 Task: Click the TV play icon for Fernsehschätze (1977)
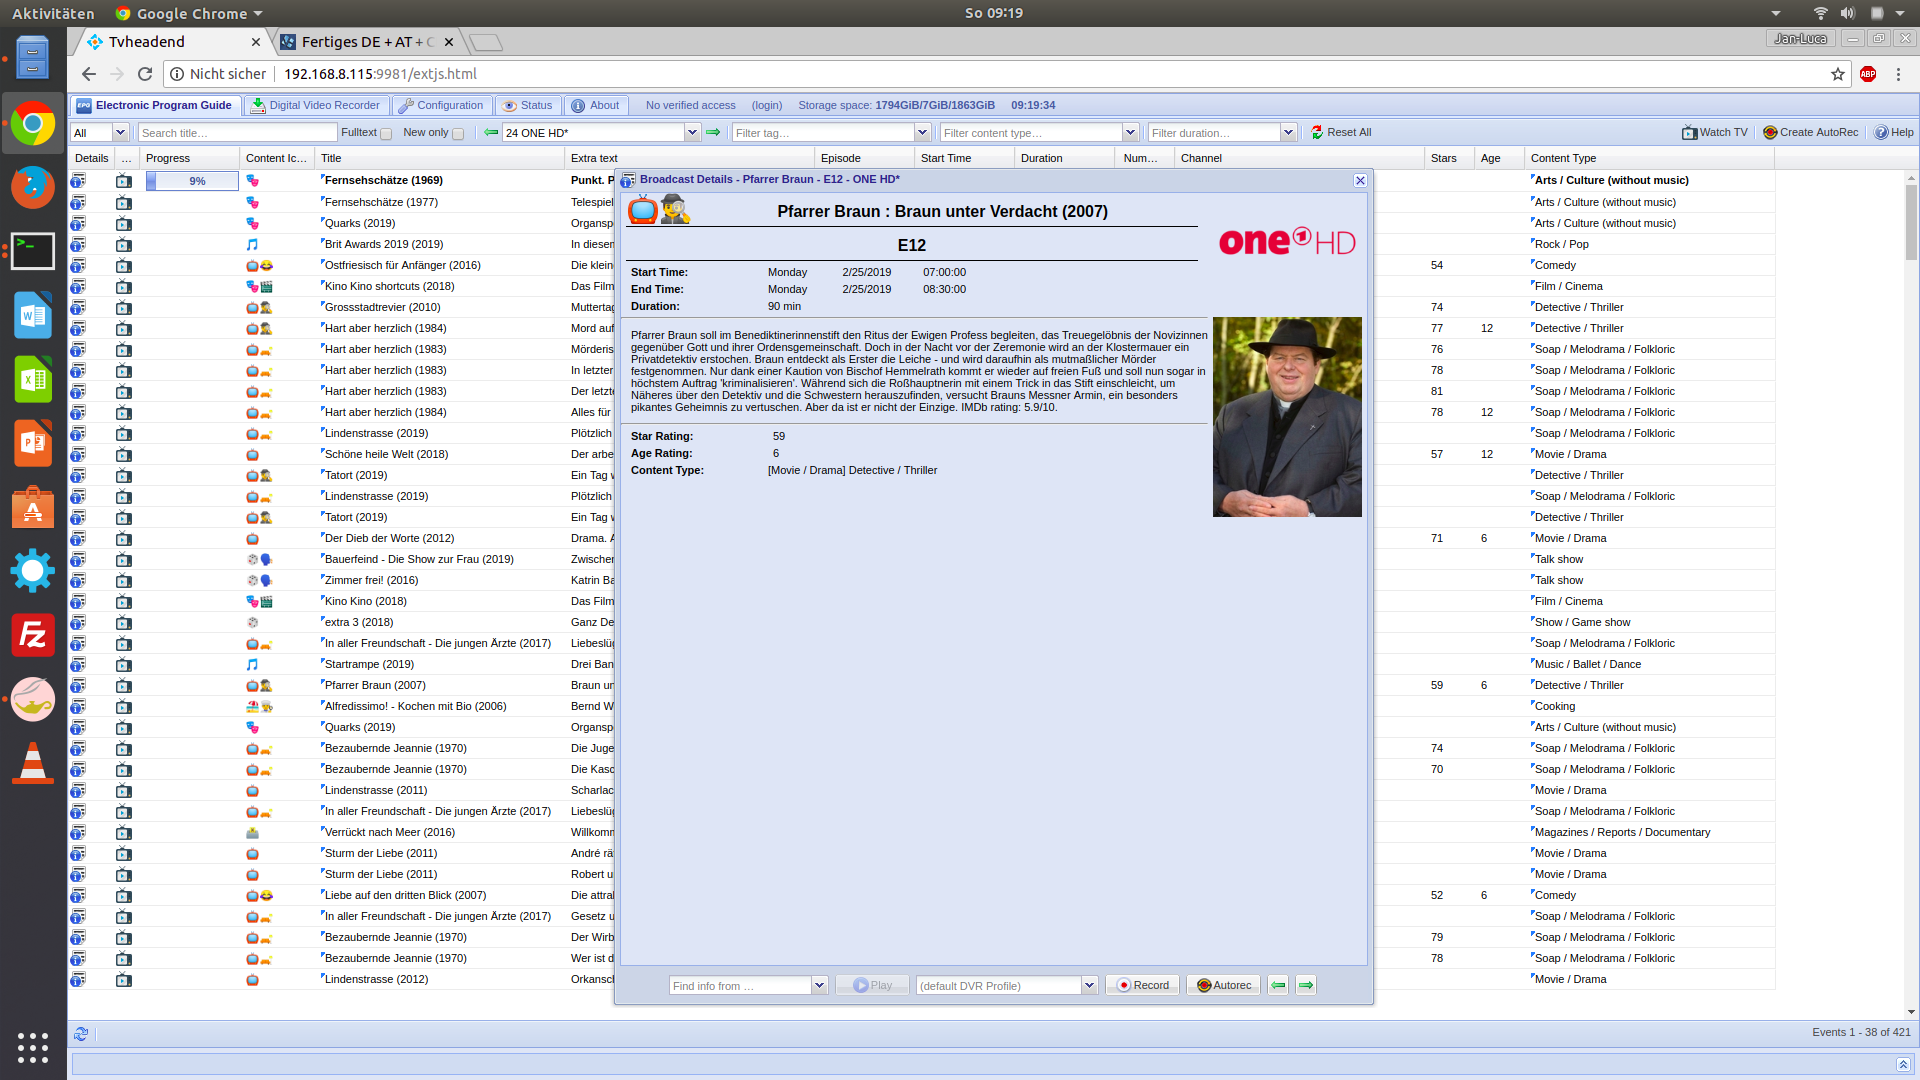tap(124, 202)
